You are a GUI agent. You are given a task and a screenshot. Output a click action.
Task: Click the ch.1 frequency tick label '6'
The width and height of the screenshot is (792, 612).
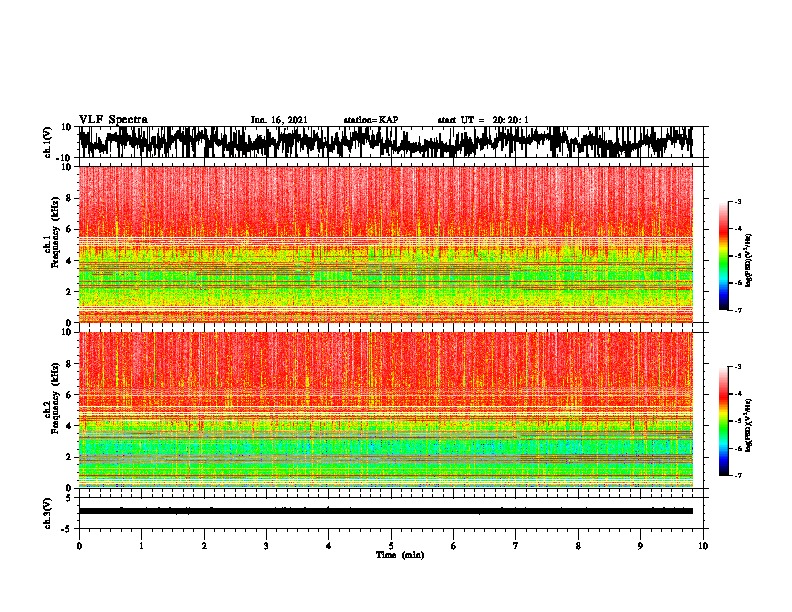tap(70, 230)
